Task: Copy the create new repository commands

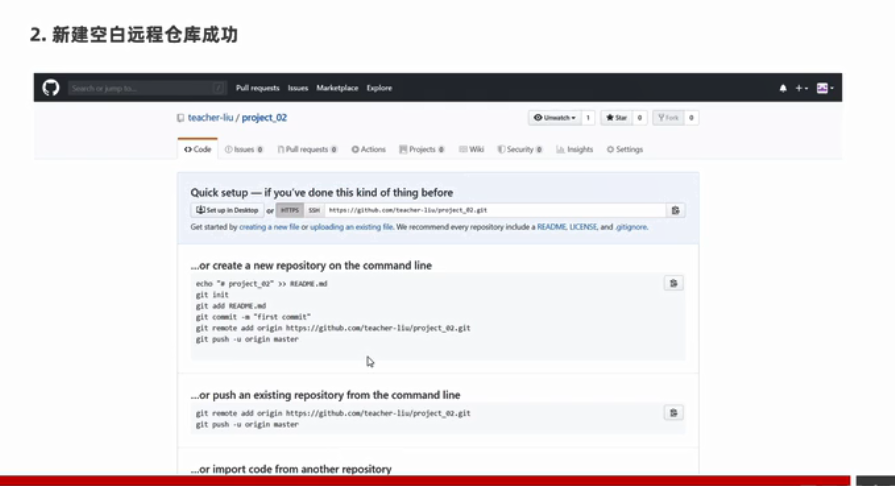Action: (x=674, y=283)
